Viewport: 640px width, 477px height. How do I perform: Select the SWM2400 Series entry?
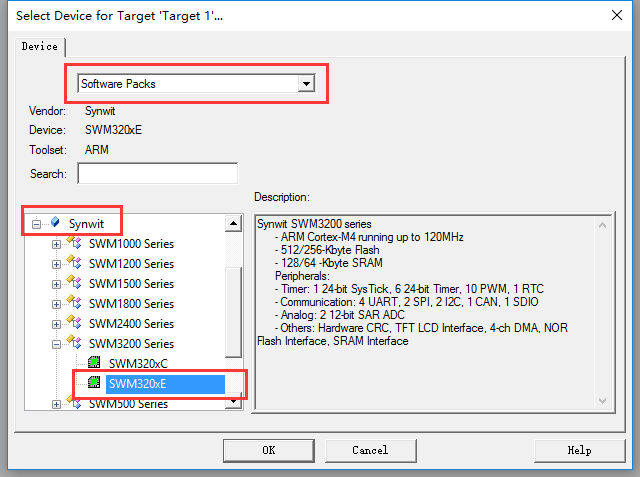(x=131, y=324)
